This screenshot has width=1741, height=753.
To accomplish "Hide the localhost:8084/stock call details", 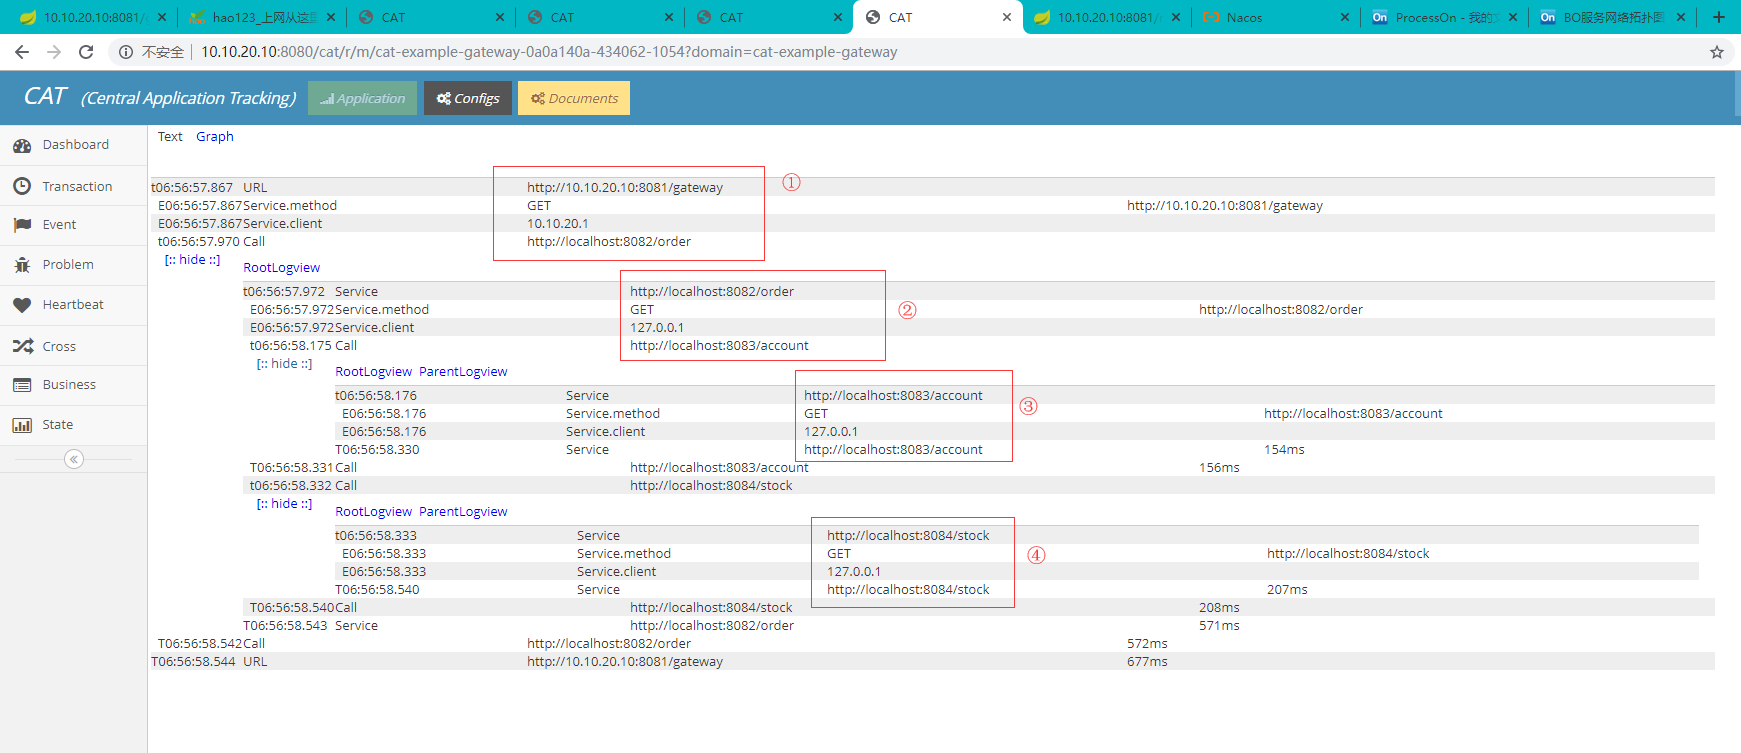I will point(284,504).
